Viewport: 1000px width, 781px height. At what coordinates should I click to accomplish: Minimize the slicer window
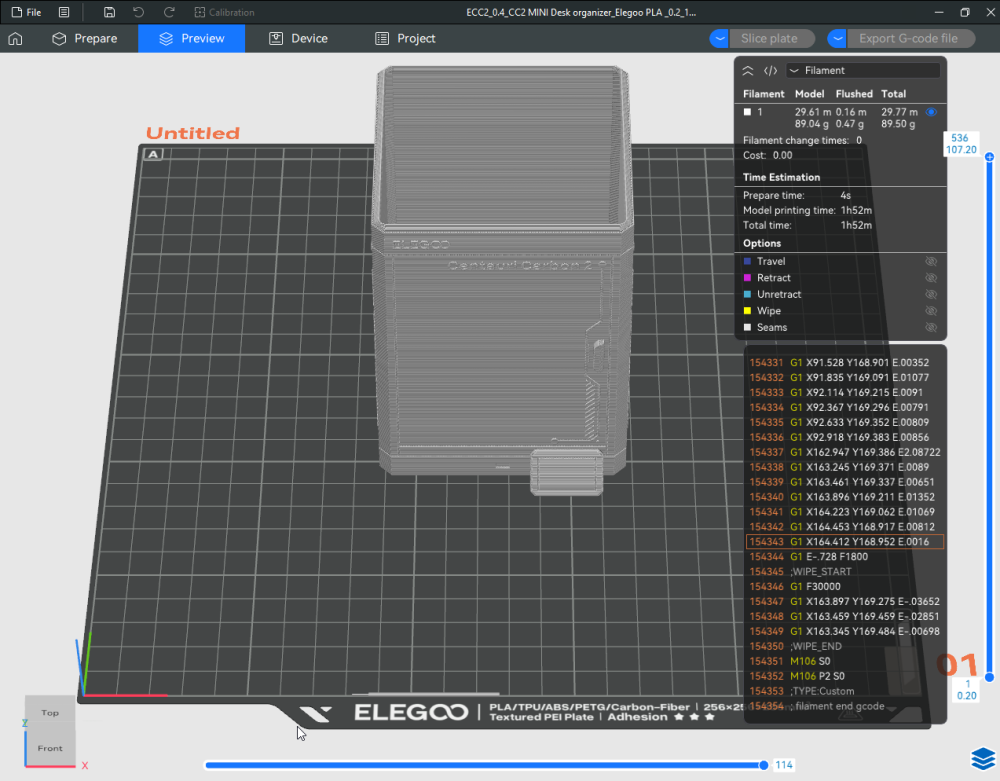pos(939,12)
